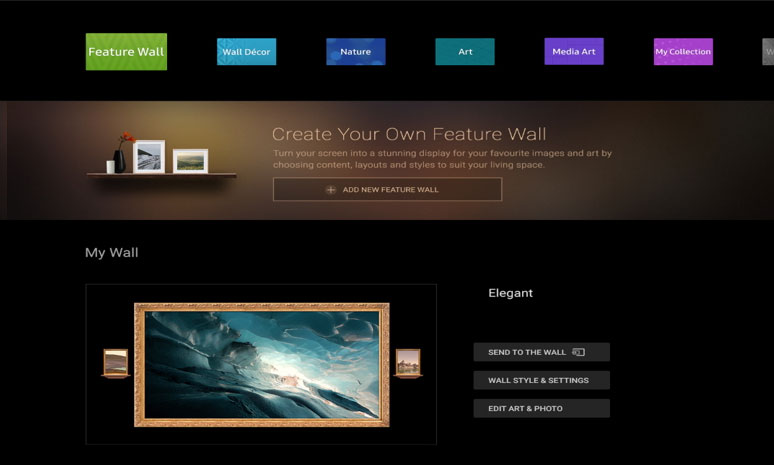Screen dimensions: 774x465
Task: Open My Collection
Action: click(683, 52)
